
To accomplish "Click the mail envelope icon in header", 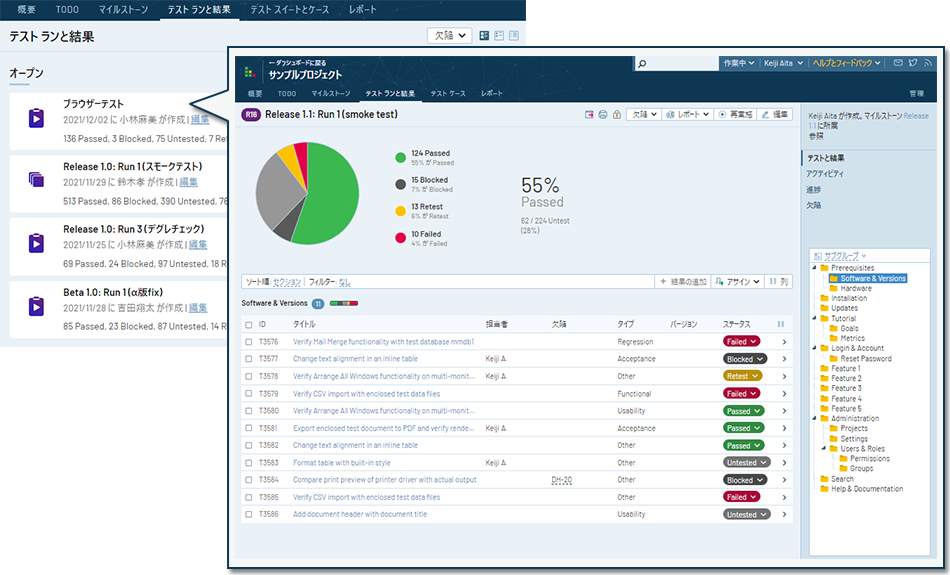I will point(898,62).
